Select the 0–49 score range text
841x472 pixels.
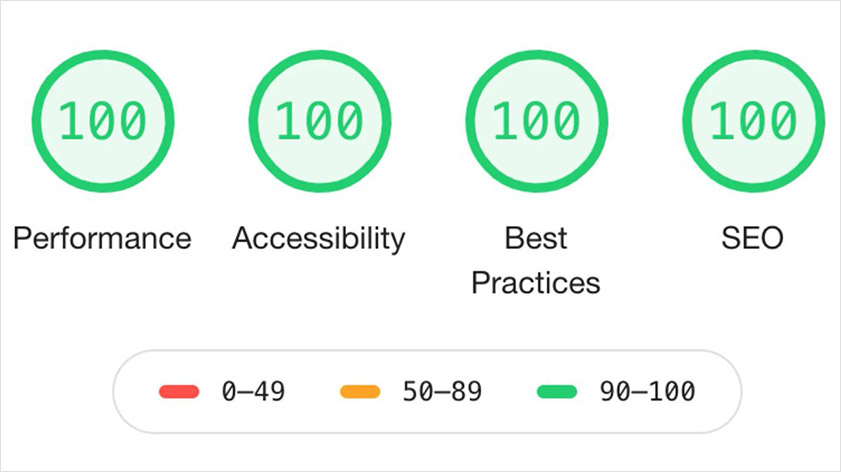(x=253, y=392)
